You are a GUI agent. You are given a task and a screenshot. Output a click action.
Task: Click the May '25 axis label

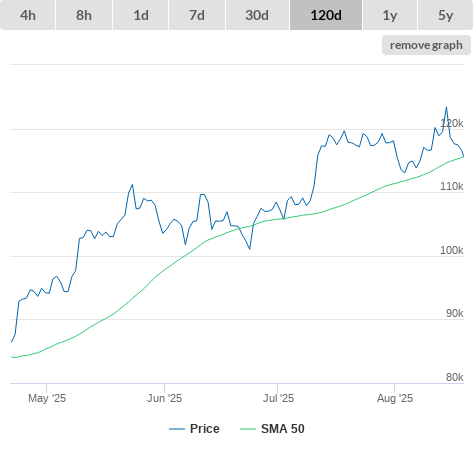point(47,398)
